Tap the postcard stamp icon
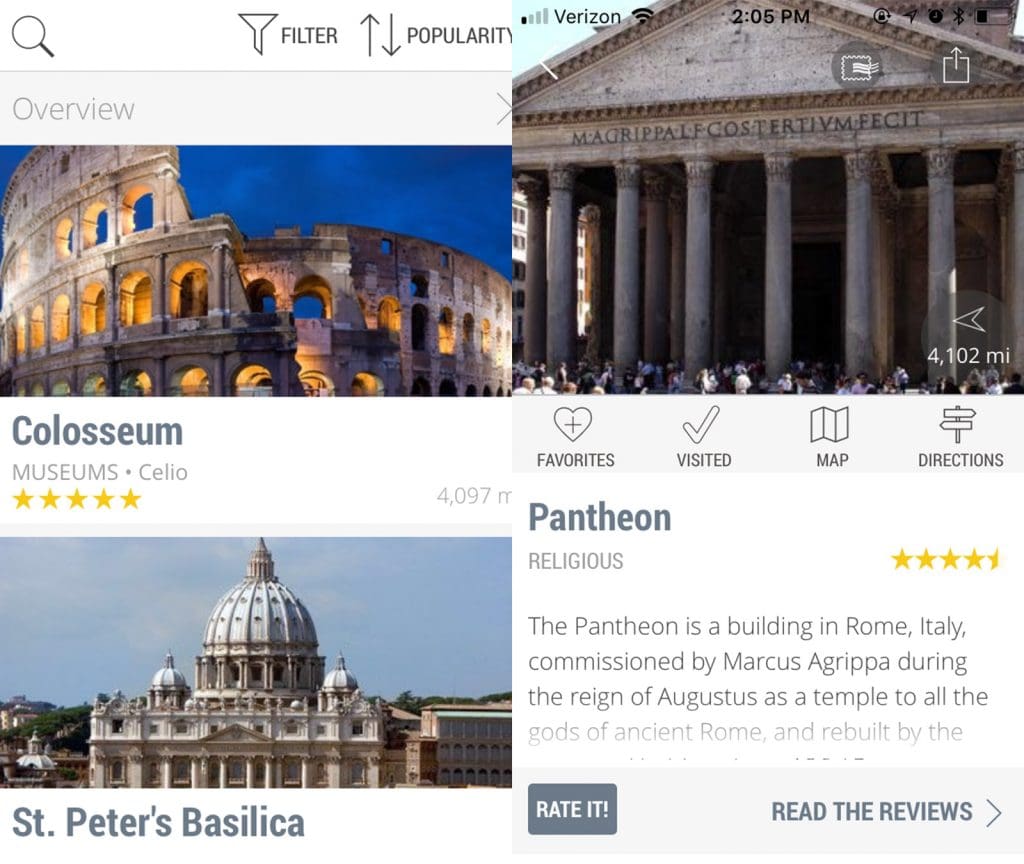The image size is (1024, 864). 857,67
